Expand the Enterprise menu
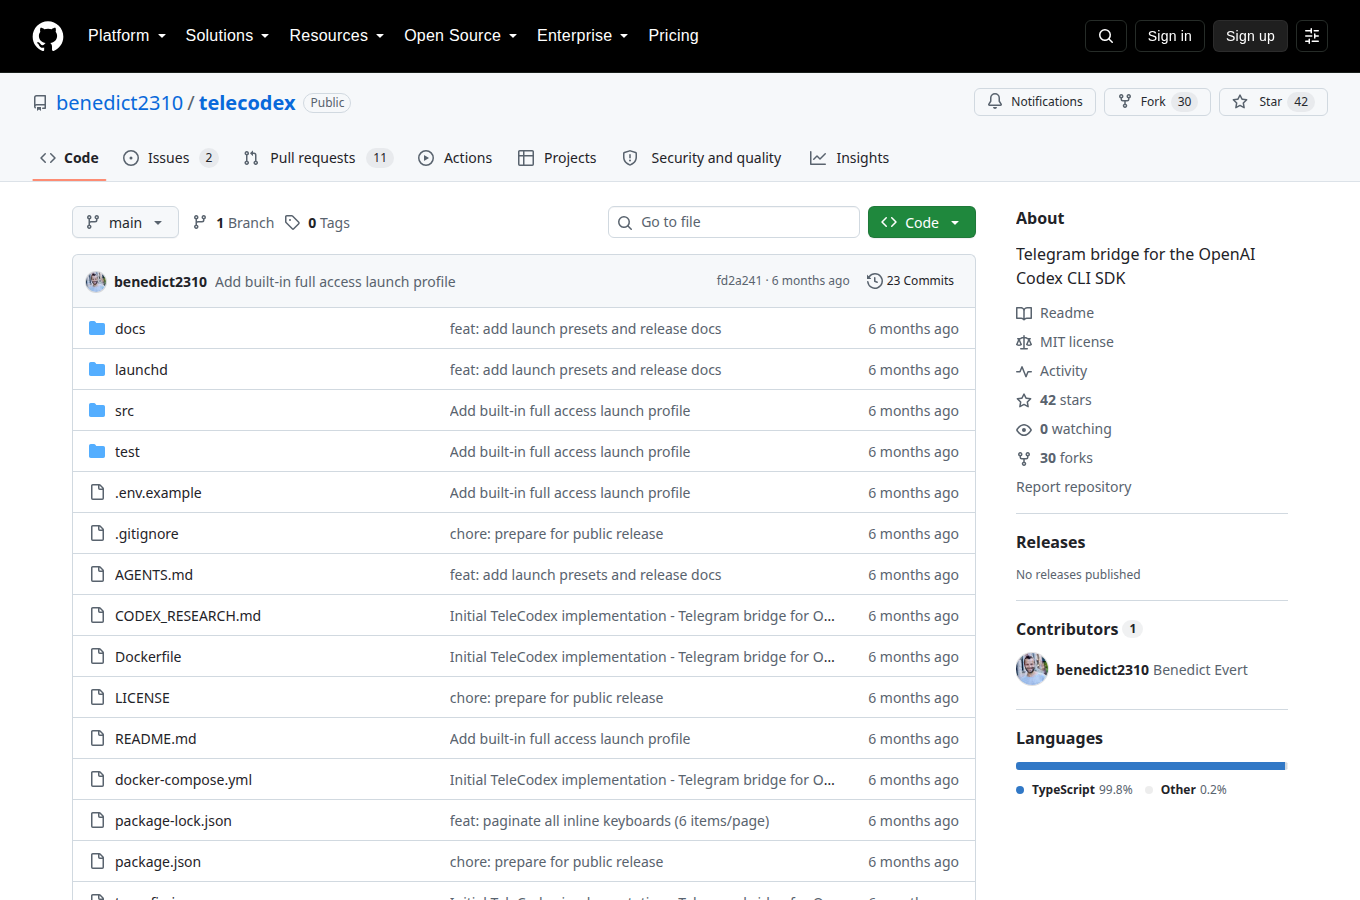The image size is (1360, 900). point(583,36)
